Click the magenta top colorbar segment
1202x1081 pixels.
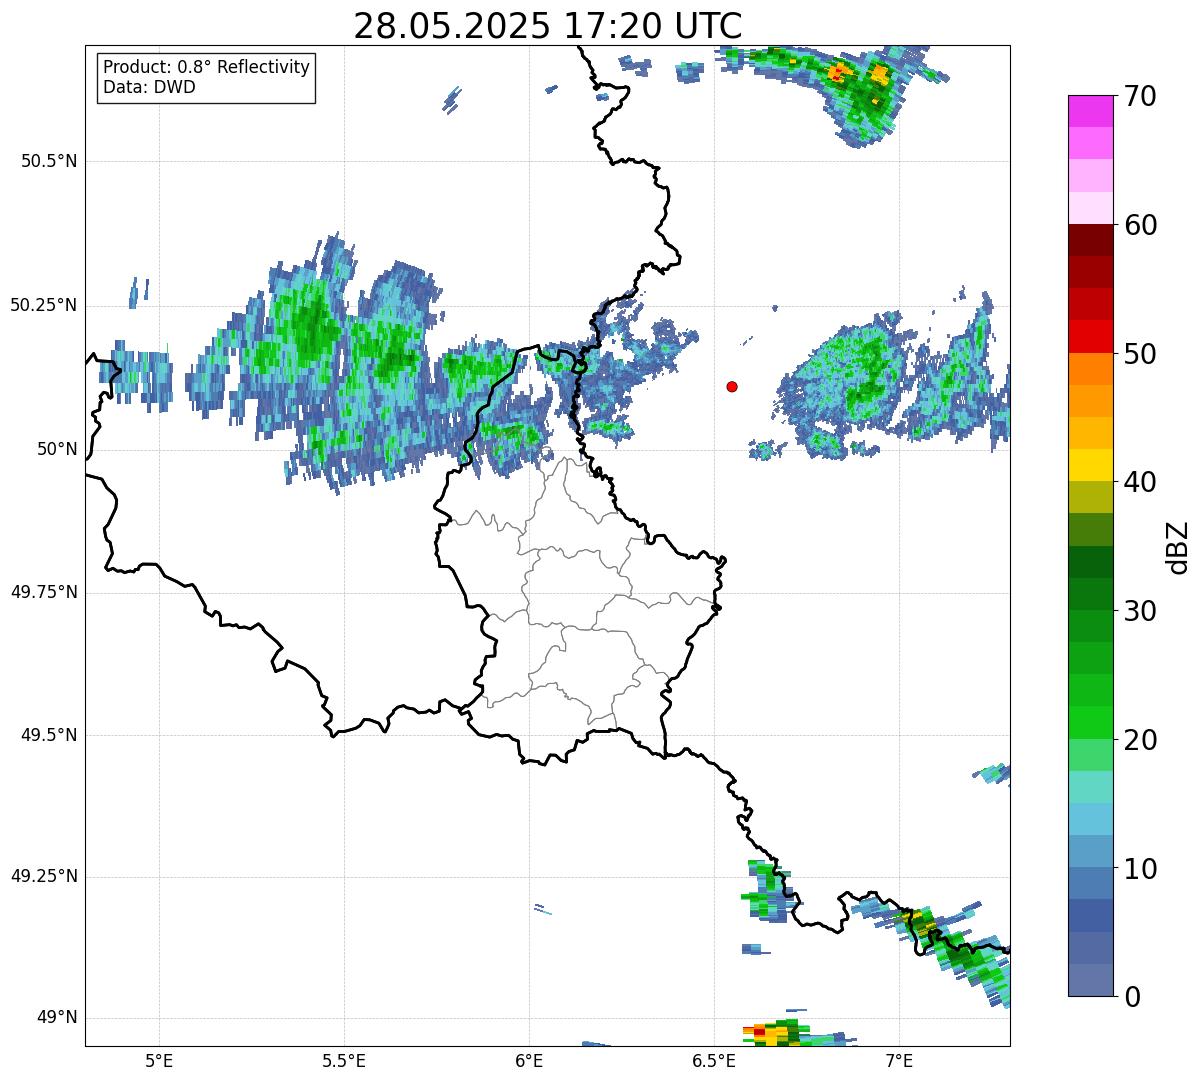click(1090, 111)
